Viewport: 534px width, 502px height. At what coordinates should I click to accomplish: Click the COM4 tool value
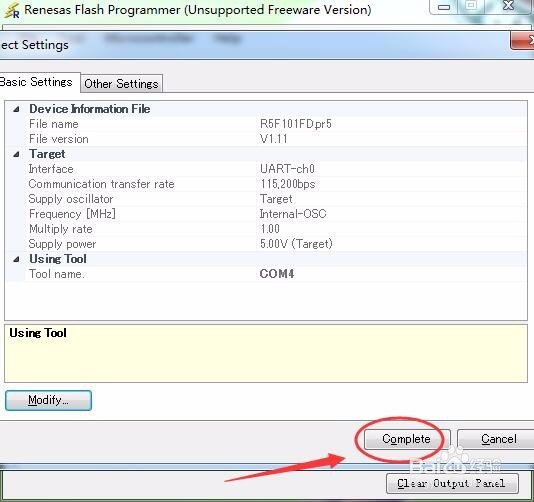point(277,274)
